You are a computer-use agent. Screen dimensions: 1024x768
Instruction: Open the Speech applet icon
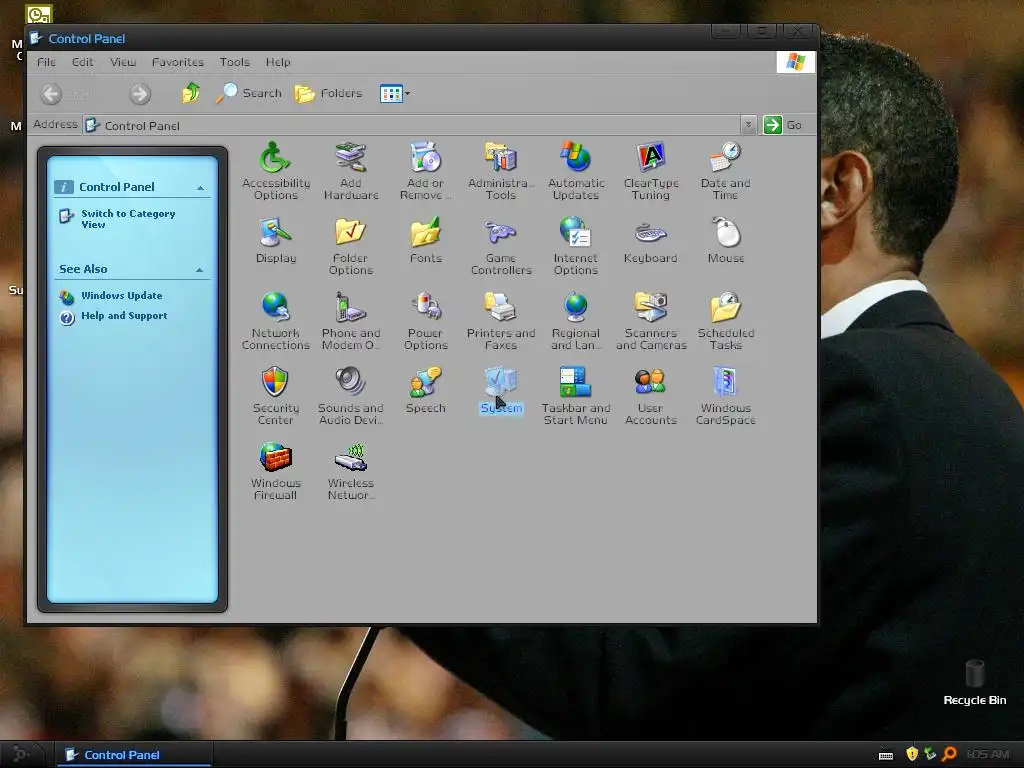click(426, 391)
